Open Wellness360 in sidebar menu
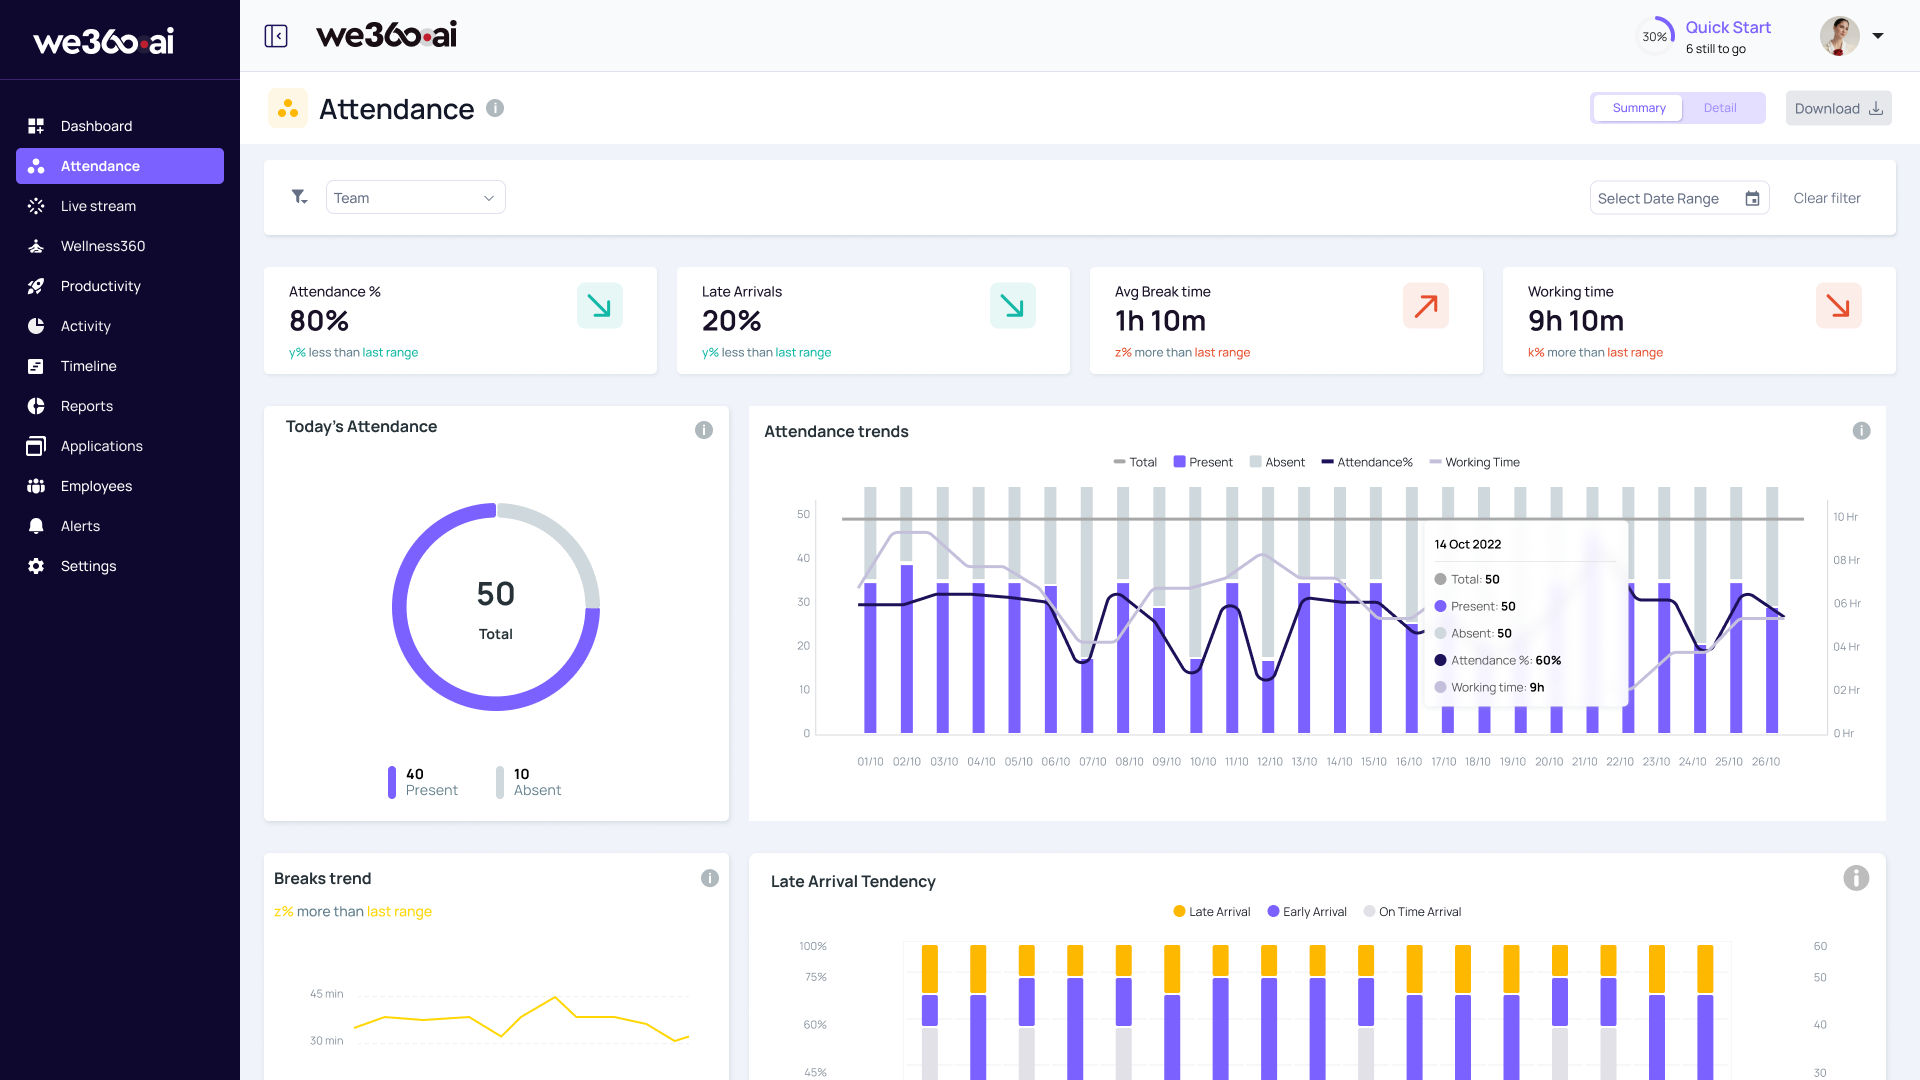 [x=102, y=246]
